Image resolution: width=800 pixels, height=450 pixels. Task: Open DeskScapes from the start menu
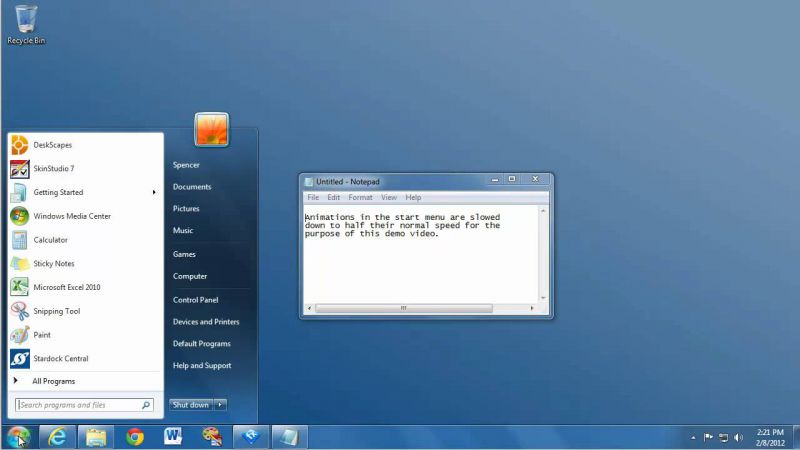pyautogui.click(x=53, y=145)
